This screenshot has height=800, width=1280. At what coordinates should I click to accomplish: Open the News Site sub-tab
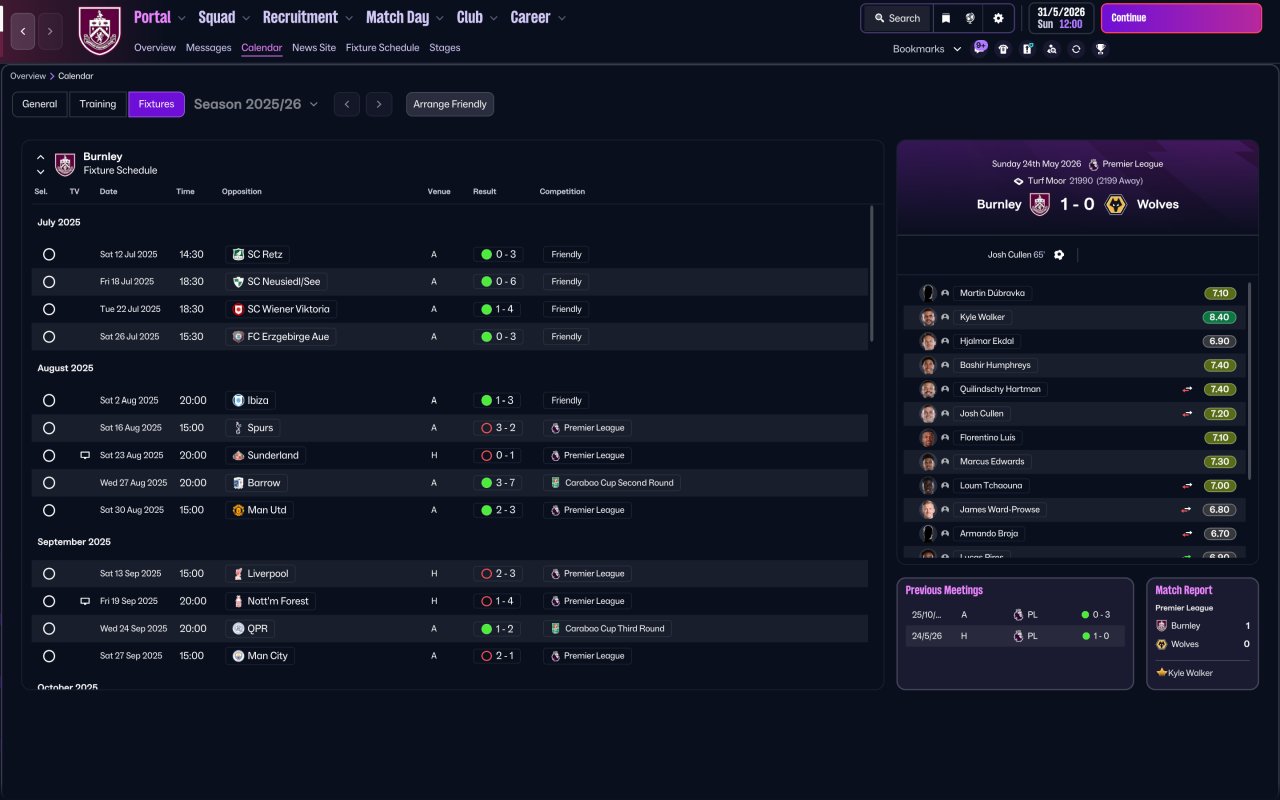(x=314, y=48)
